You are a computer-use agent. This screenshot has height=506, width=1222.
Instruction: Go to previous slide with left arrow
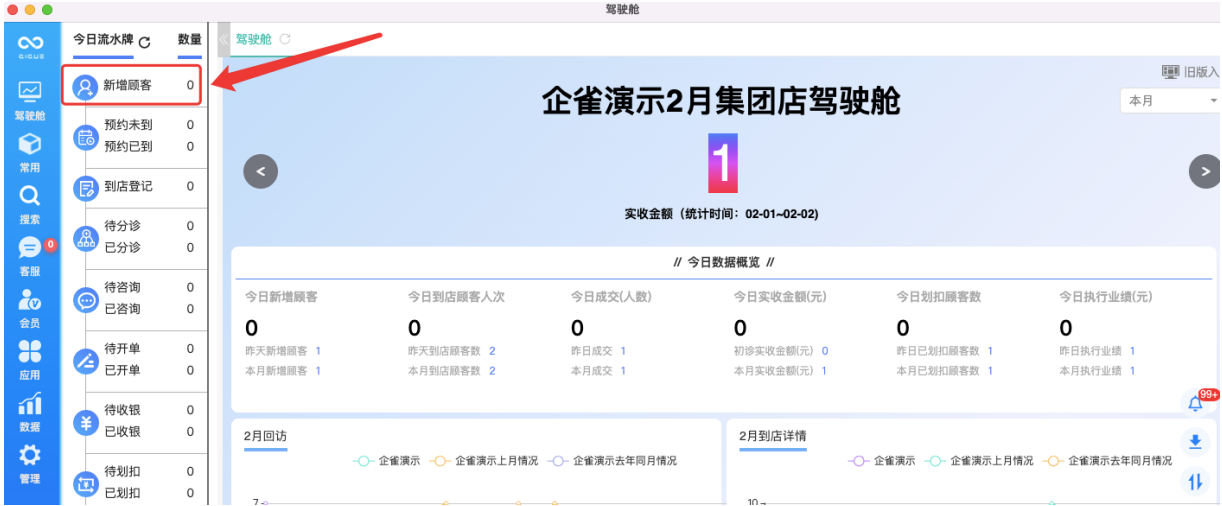260,172
